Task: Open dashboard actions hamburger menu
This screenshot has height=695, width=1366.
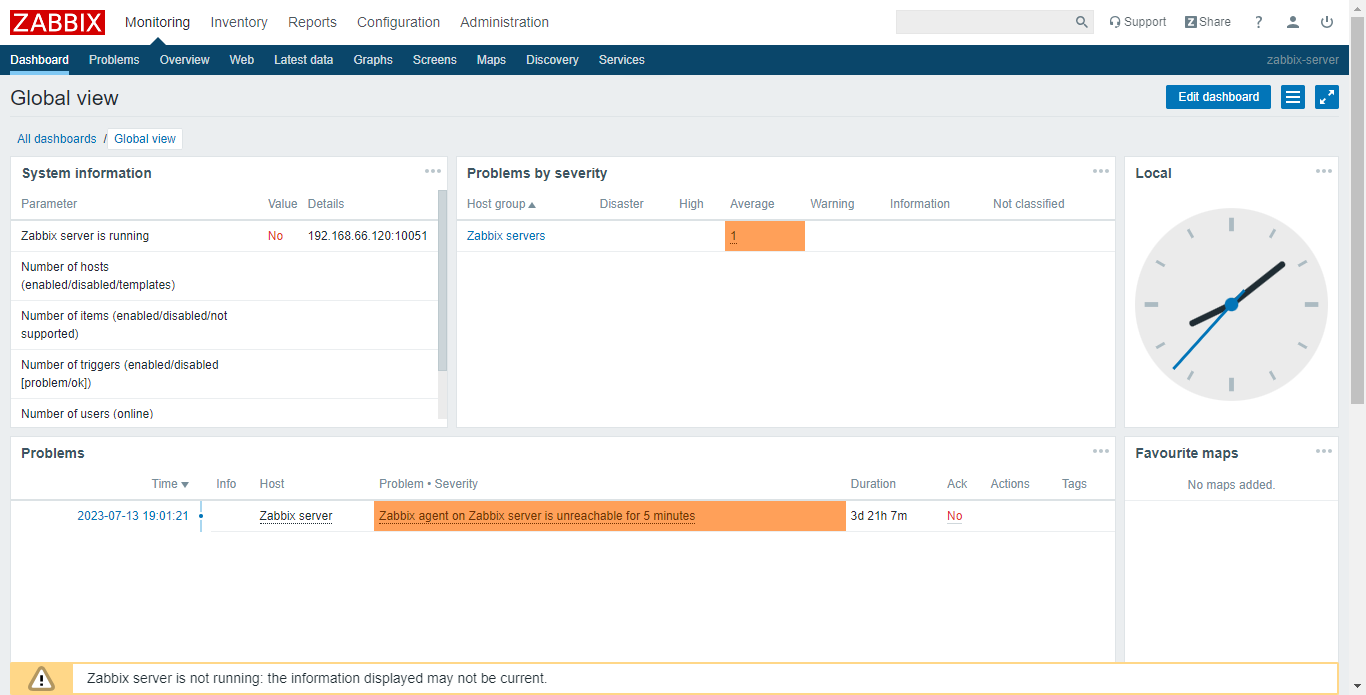Action: 1293,97
